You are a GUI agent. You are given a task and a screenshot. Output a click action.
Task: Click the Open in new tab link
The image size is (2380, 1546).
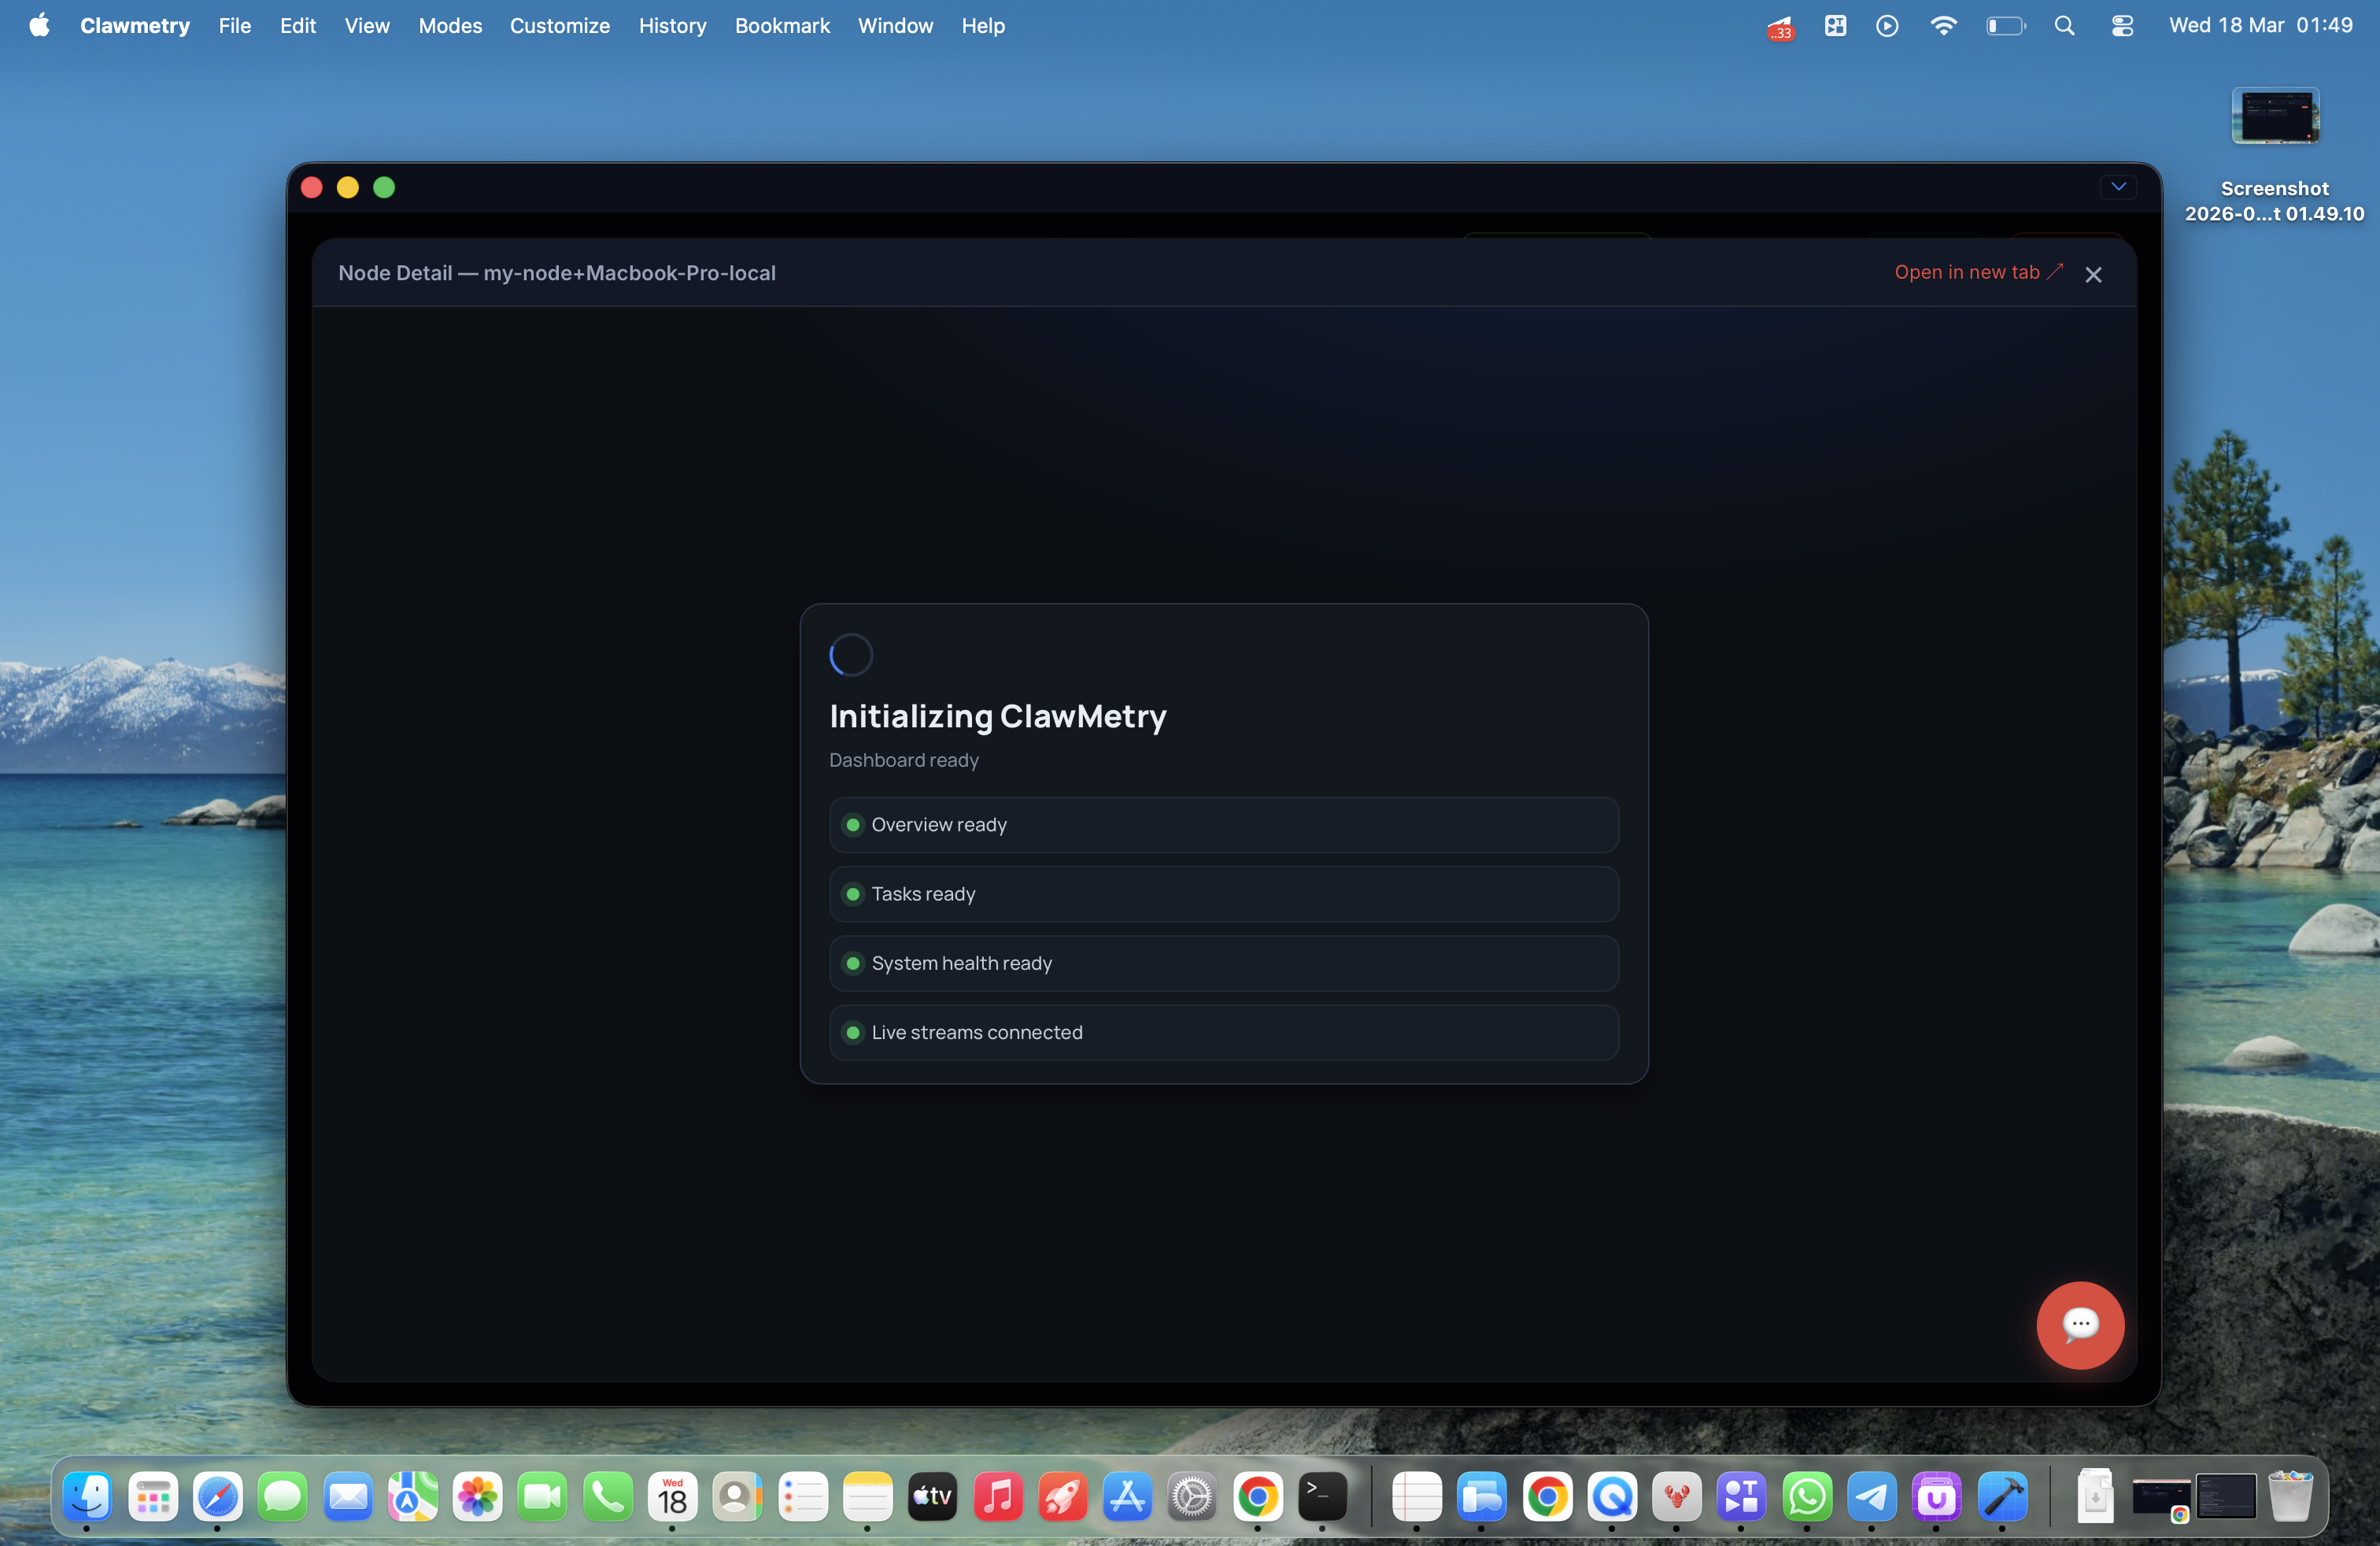(x=1968, y=272)
